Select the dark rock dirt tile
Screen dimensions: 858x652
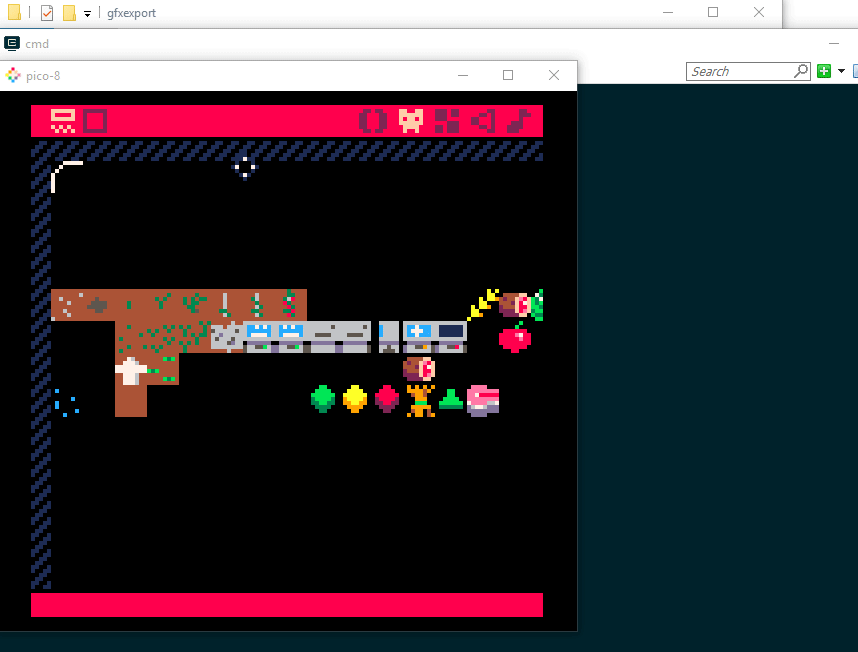pyautogui.click(x=99, y=305)
